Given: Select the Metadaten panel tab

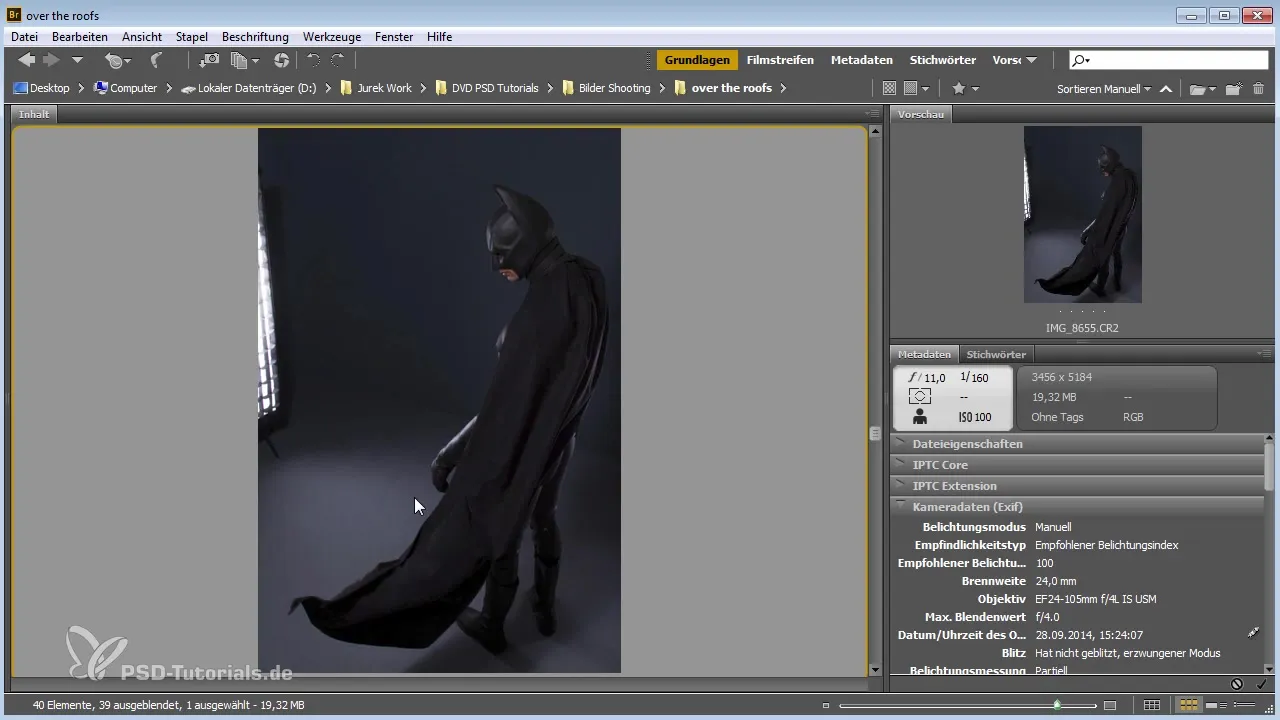Looking at the screenshot, I should coord(924,354).
